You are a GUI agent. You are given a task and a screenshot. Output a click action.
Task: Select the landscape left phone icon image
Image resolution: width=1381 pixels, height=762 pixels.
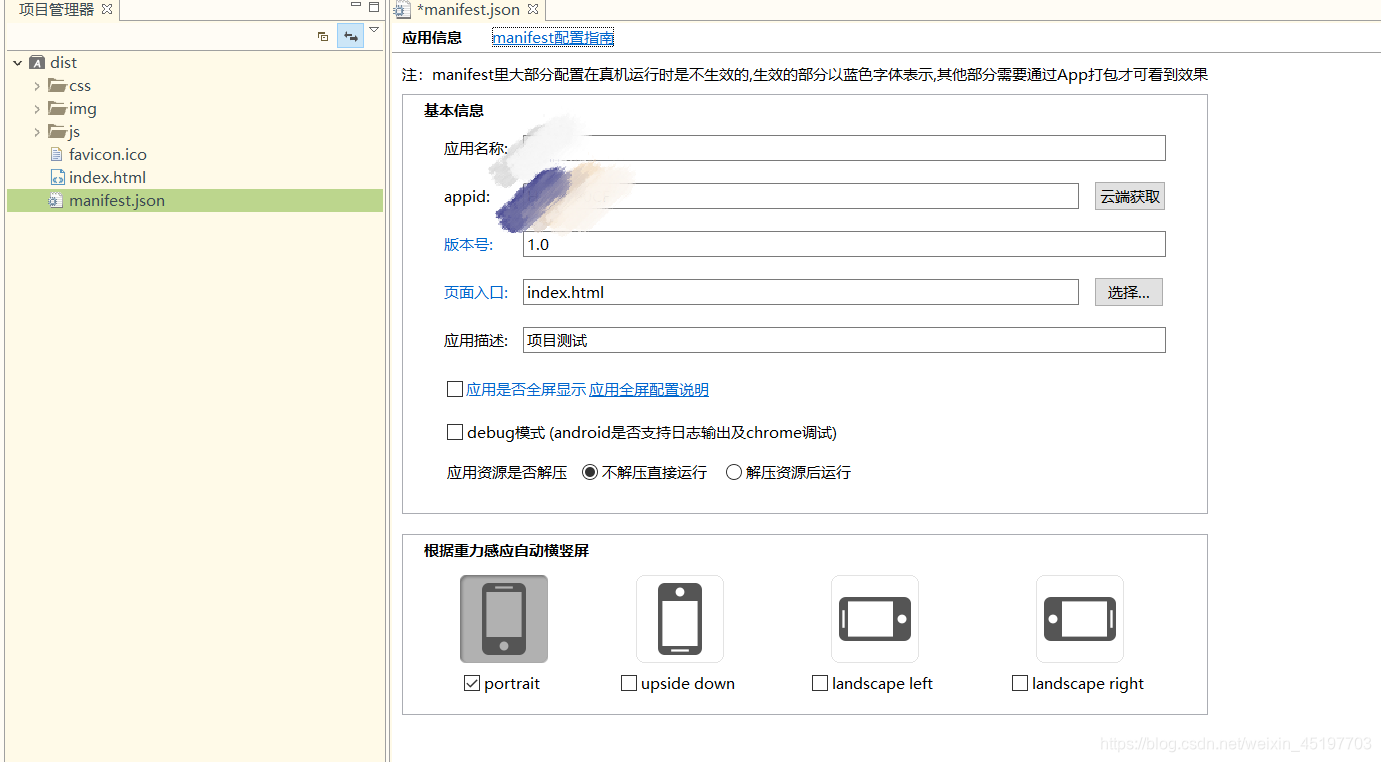tap(874, 618)
